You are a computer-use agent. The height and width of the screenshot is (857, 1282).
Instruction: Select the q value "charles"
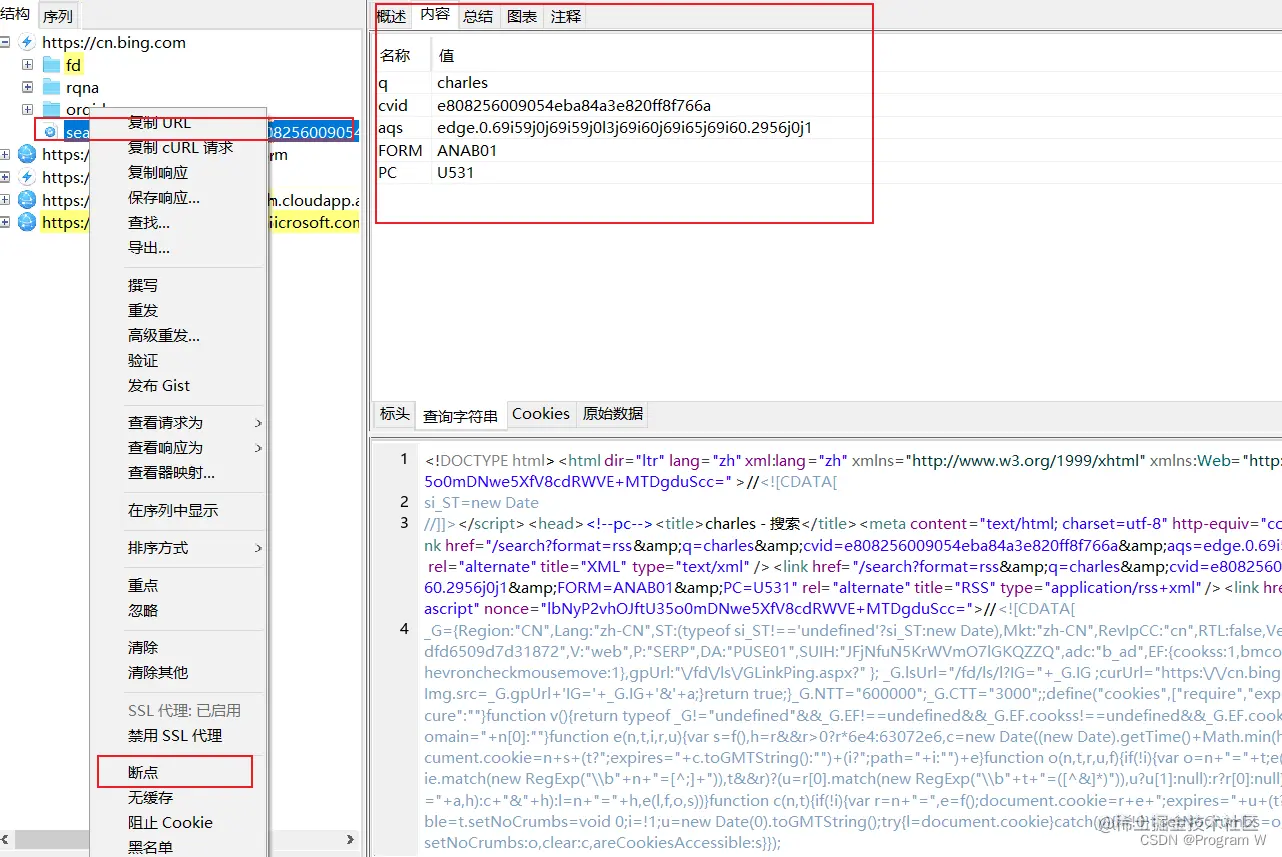tap(463, 83)
